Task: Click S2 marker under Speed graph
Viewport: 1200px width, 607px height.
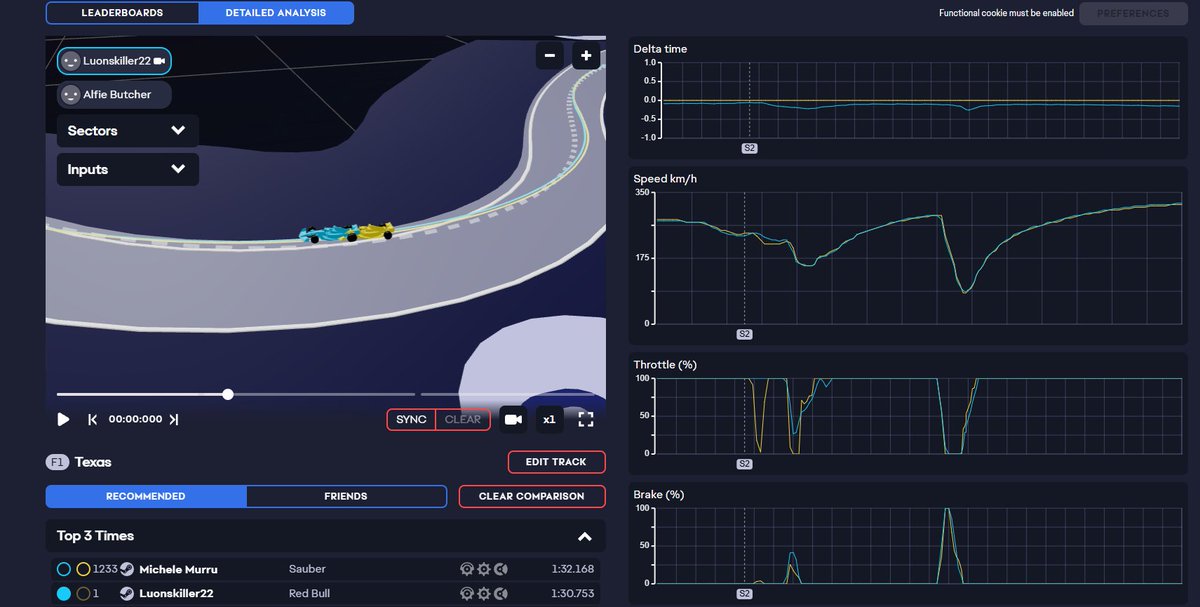Action: tap(744, 334)
